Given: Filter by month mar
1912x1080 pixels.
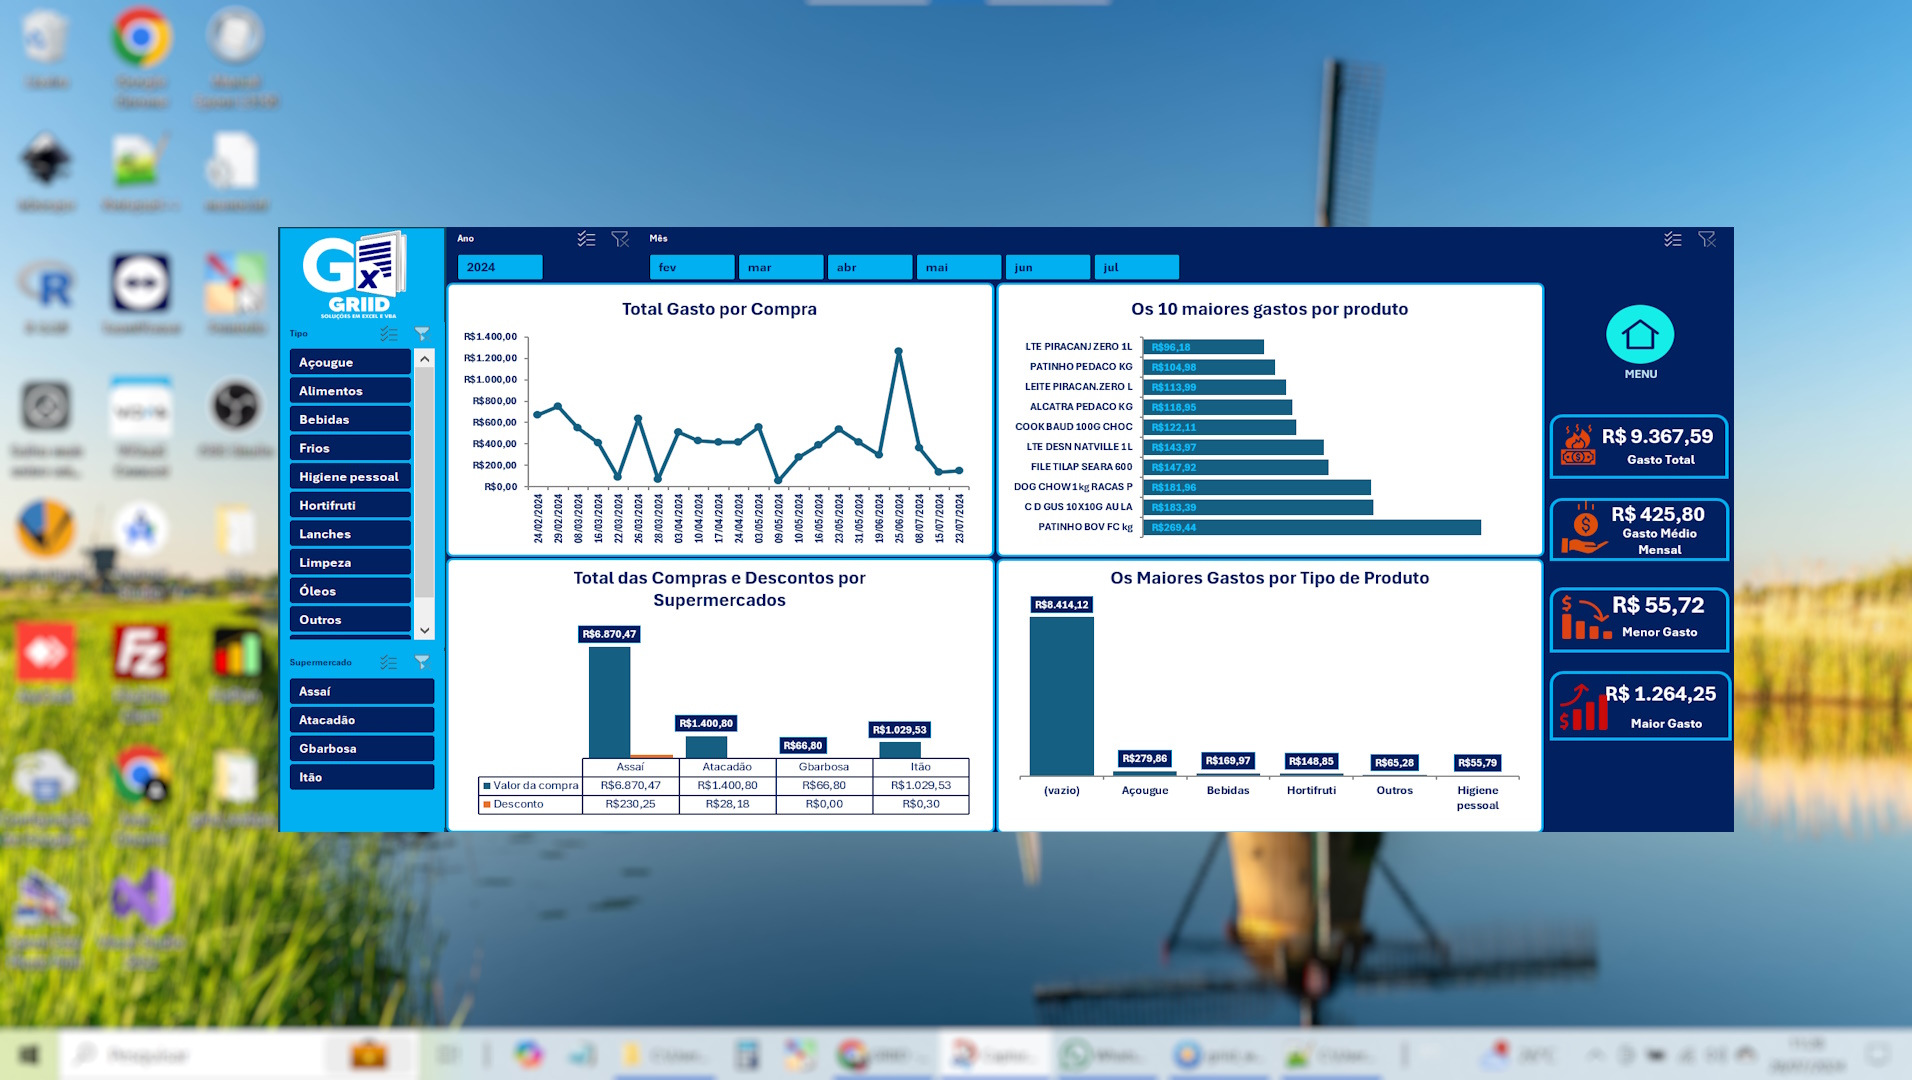Looking at the screenshot, I should [x=780, y=267].
